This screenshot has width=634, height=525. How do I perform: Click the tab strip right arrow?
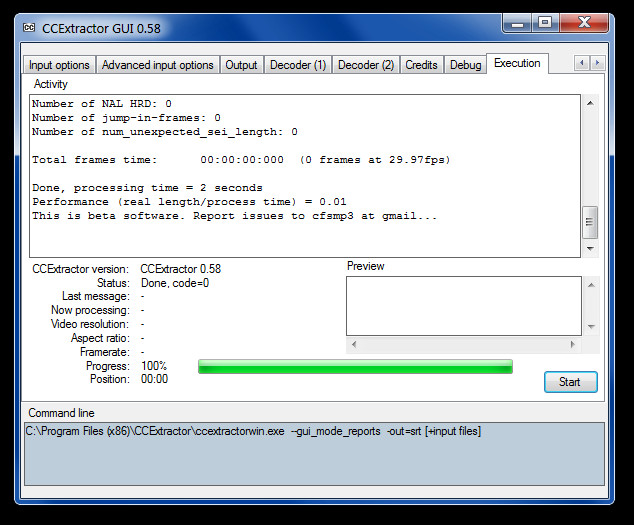click(x=597, y=63)
